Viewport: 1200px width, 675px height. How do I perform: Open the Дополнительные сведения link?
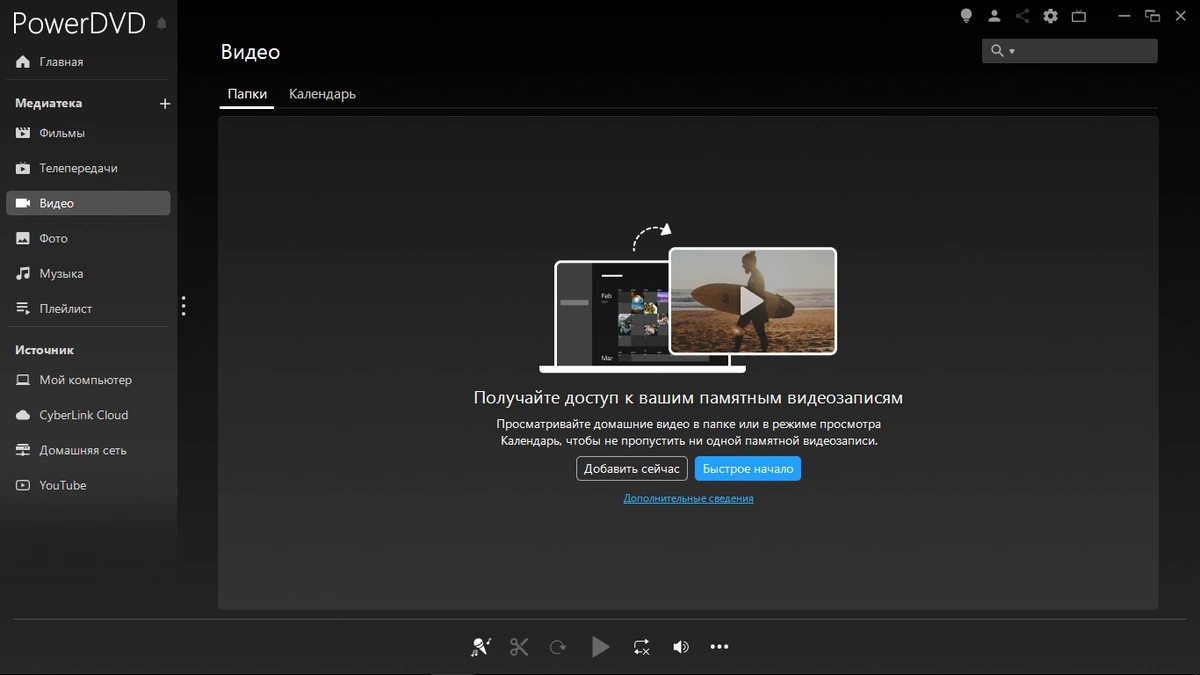pyautogui.click(x=688, y=498)
